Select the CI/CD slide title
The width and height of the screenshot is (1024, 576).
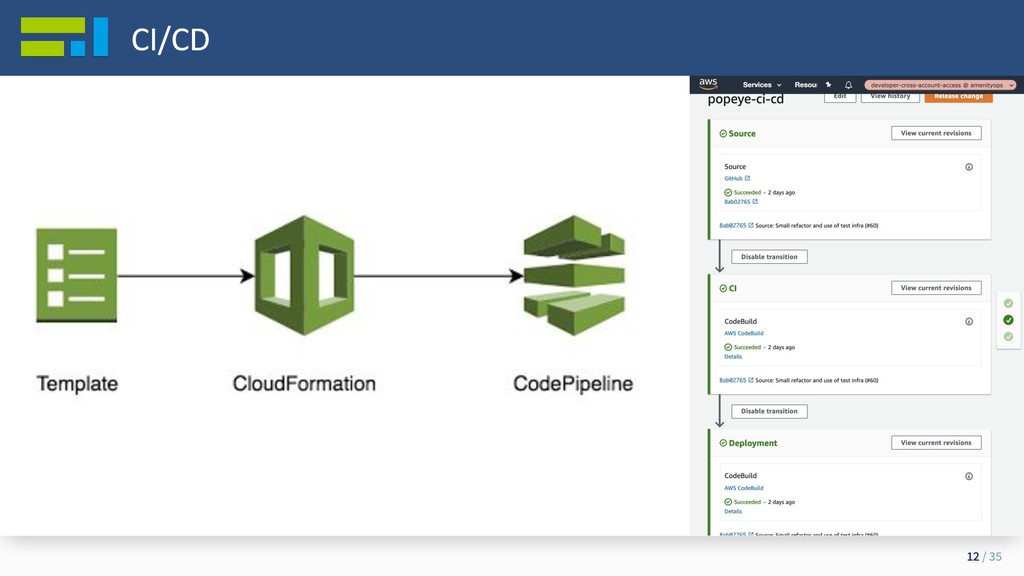click(x=170, y=39)
